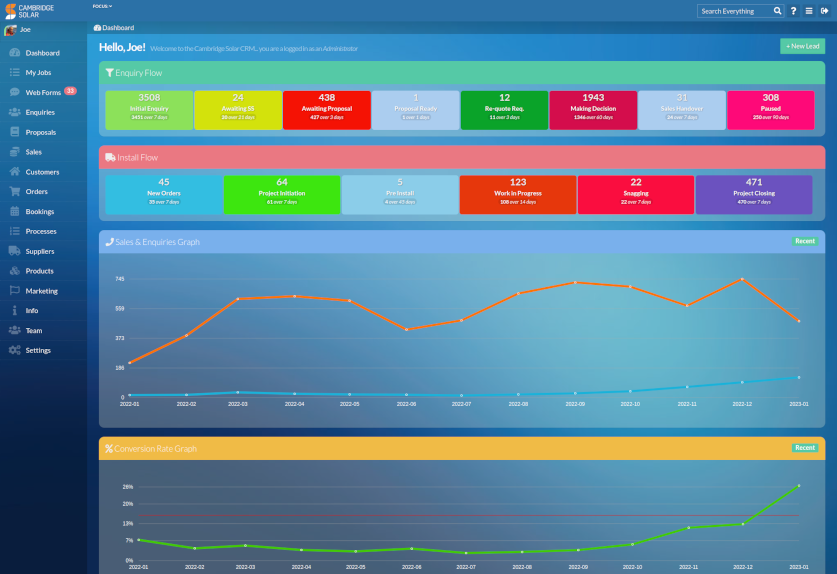The image size is (837, 574).
Task: Open the hamburger menu icon in header
Action: (809, 11)
